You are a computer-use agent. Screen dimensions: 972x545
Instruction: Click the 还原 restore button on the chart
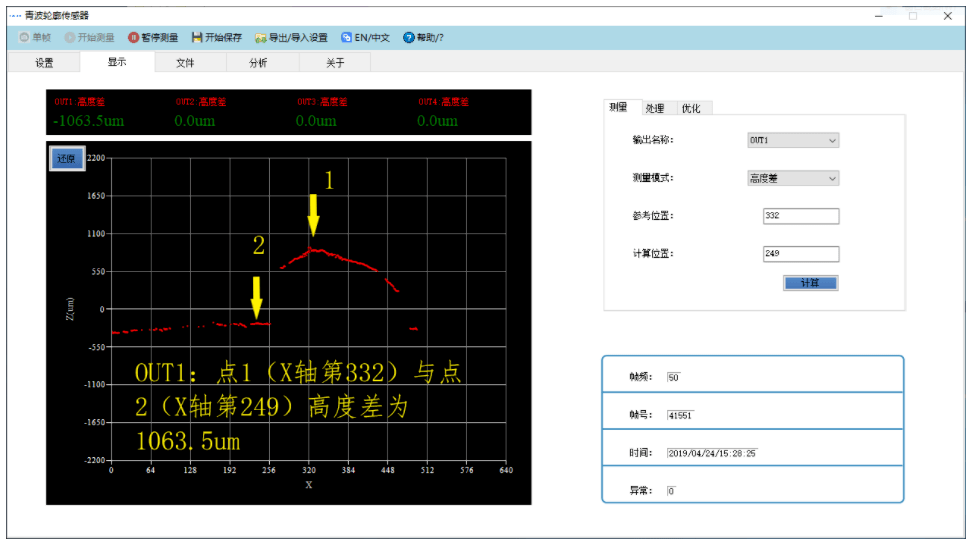[67, 159]
